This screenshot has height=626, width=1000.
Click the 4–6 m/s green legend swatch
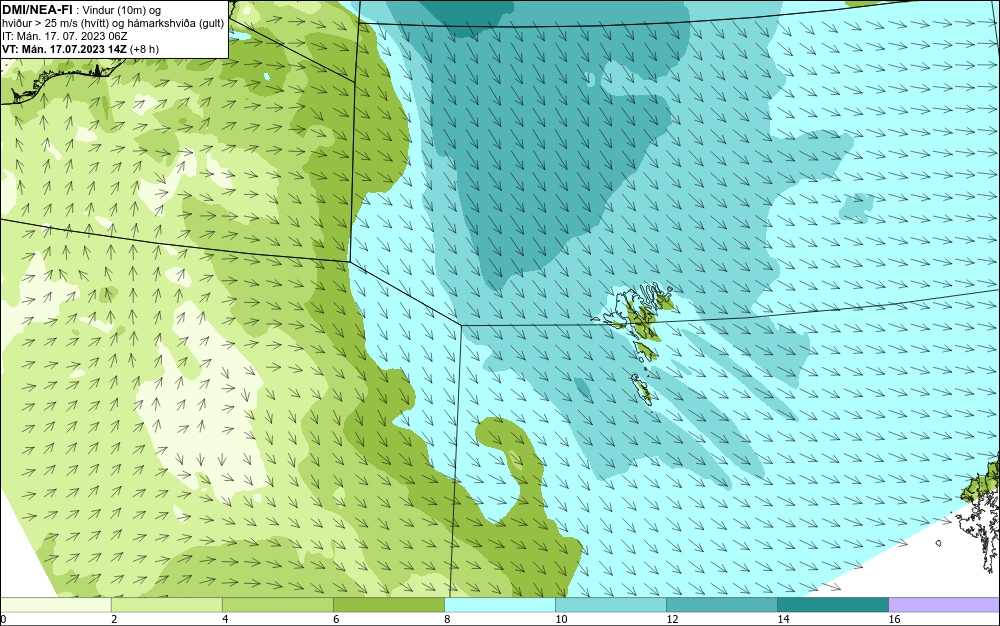(x=277, y=604)
